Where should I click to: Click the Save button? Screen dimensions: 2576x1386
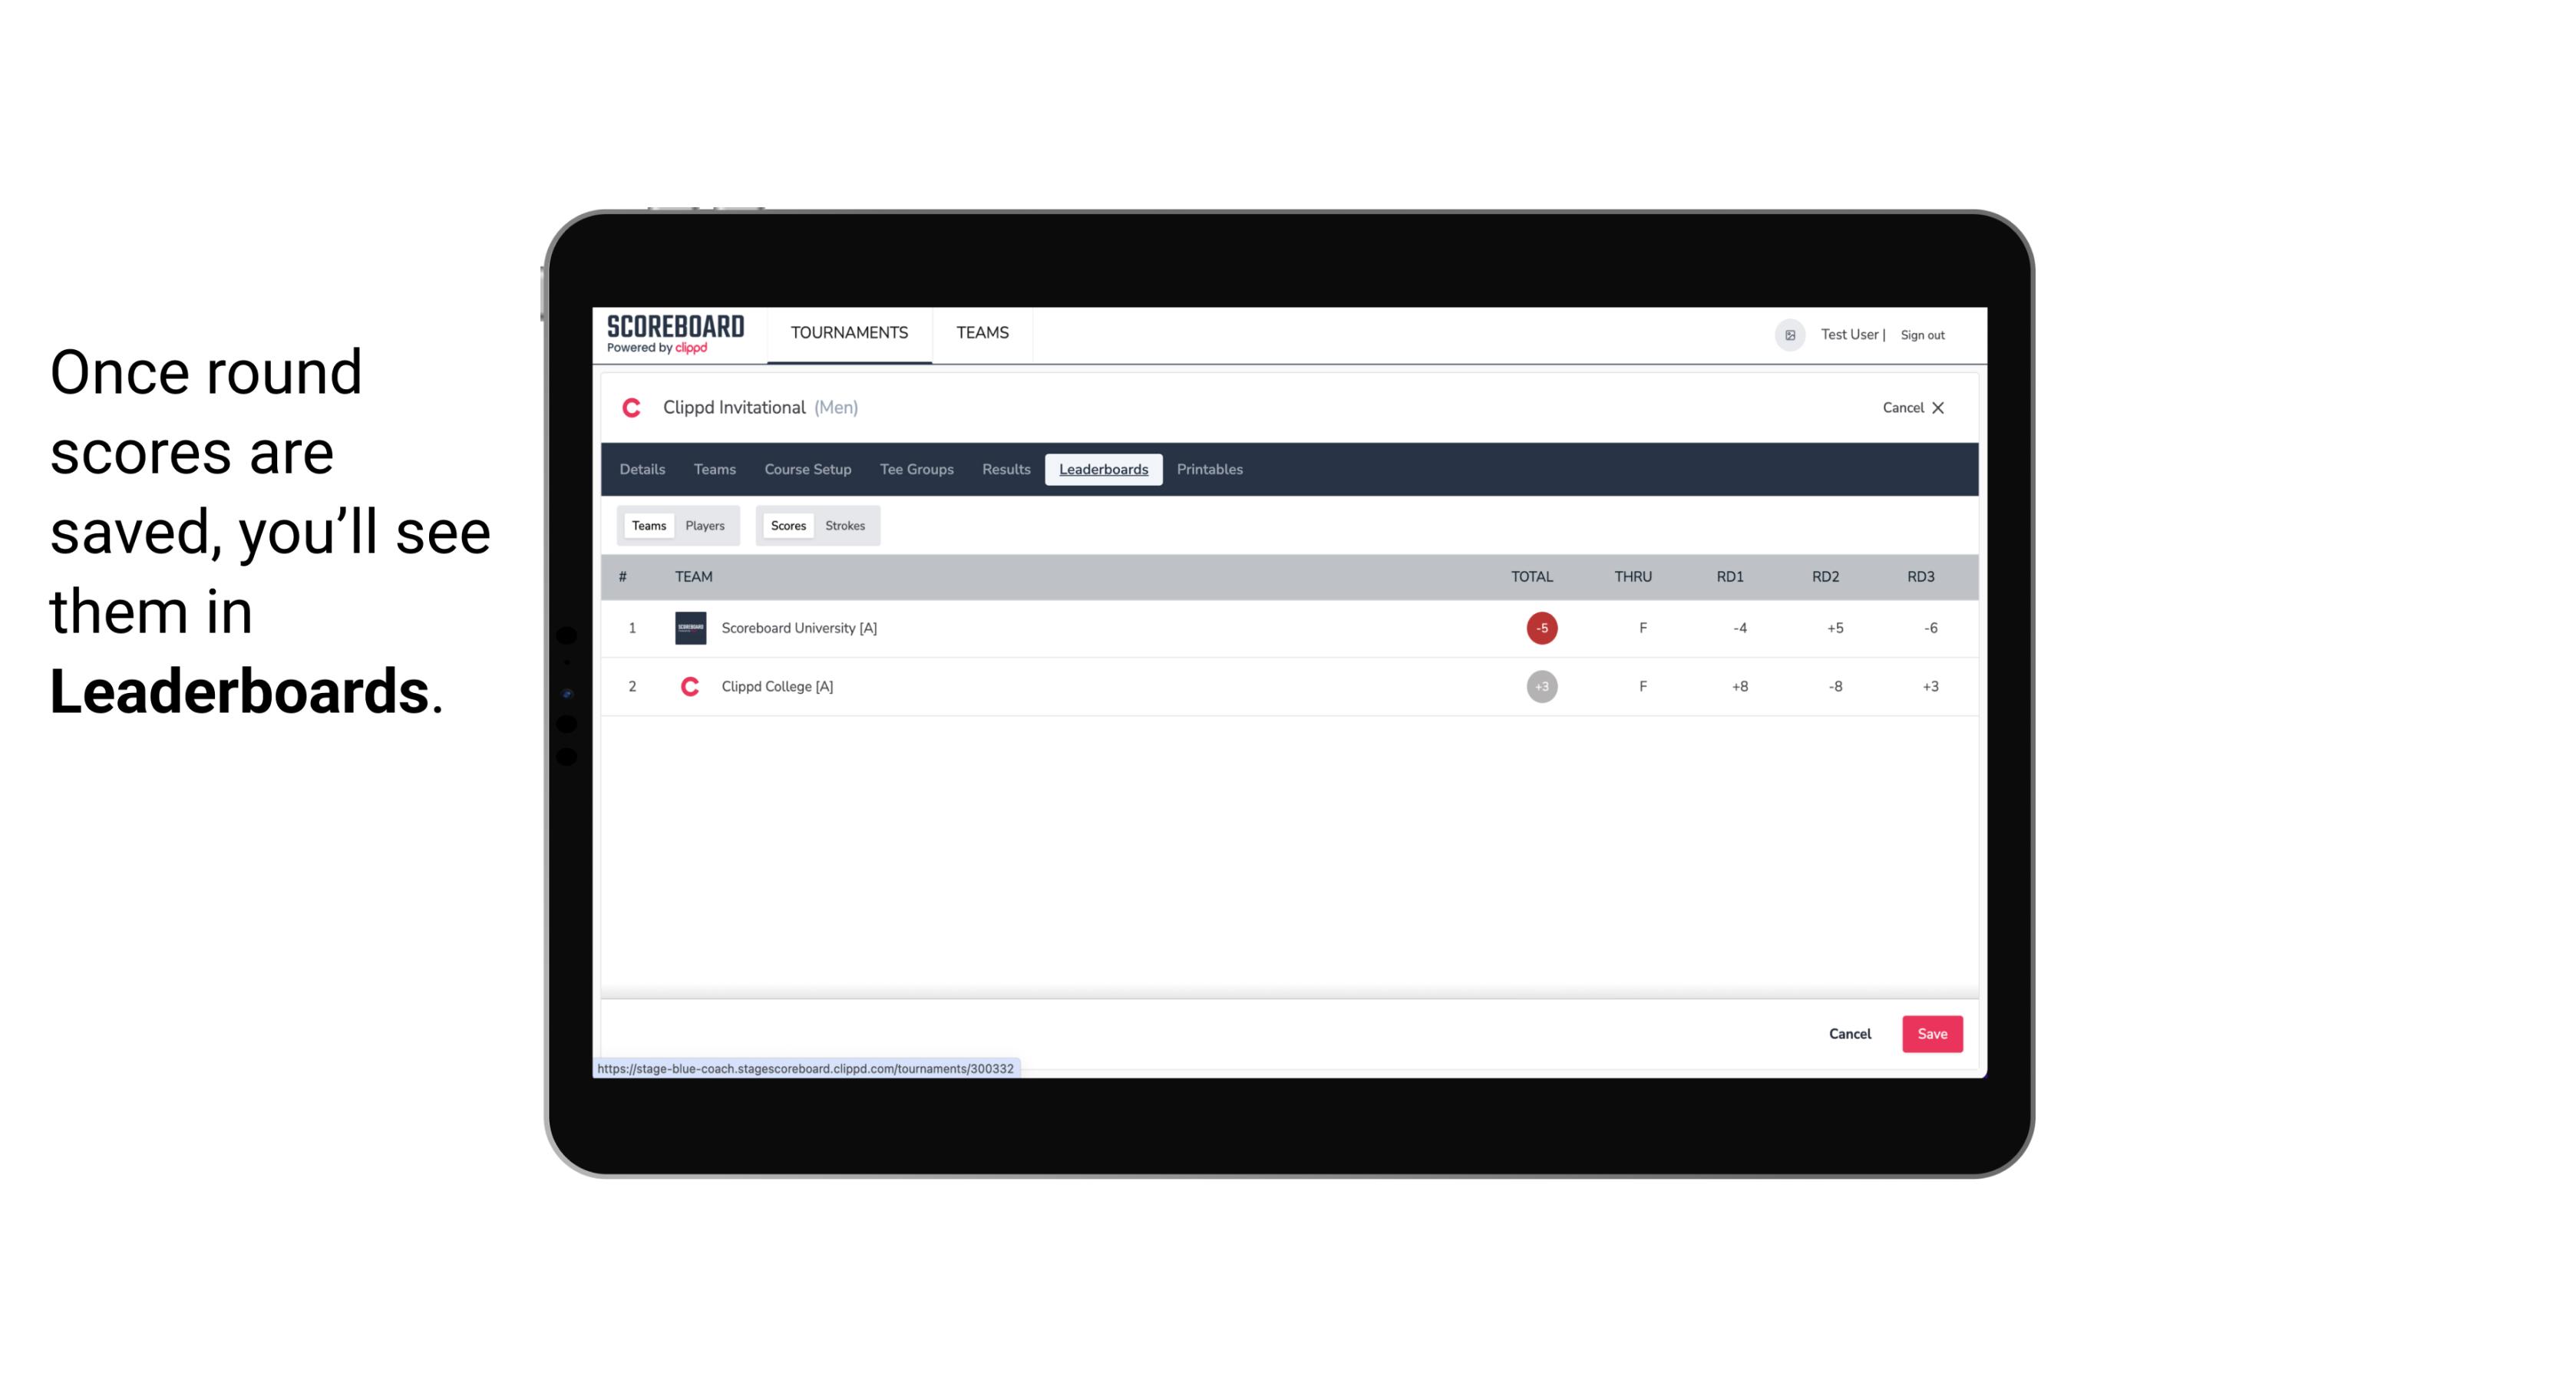click(1929, 1033)
